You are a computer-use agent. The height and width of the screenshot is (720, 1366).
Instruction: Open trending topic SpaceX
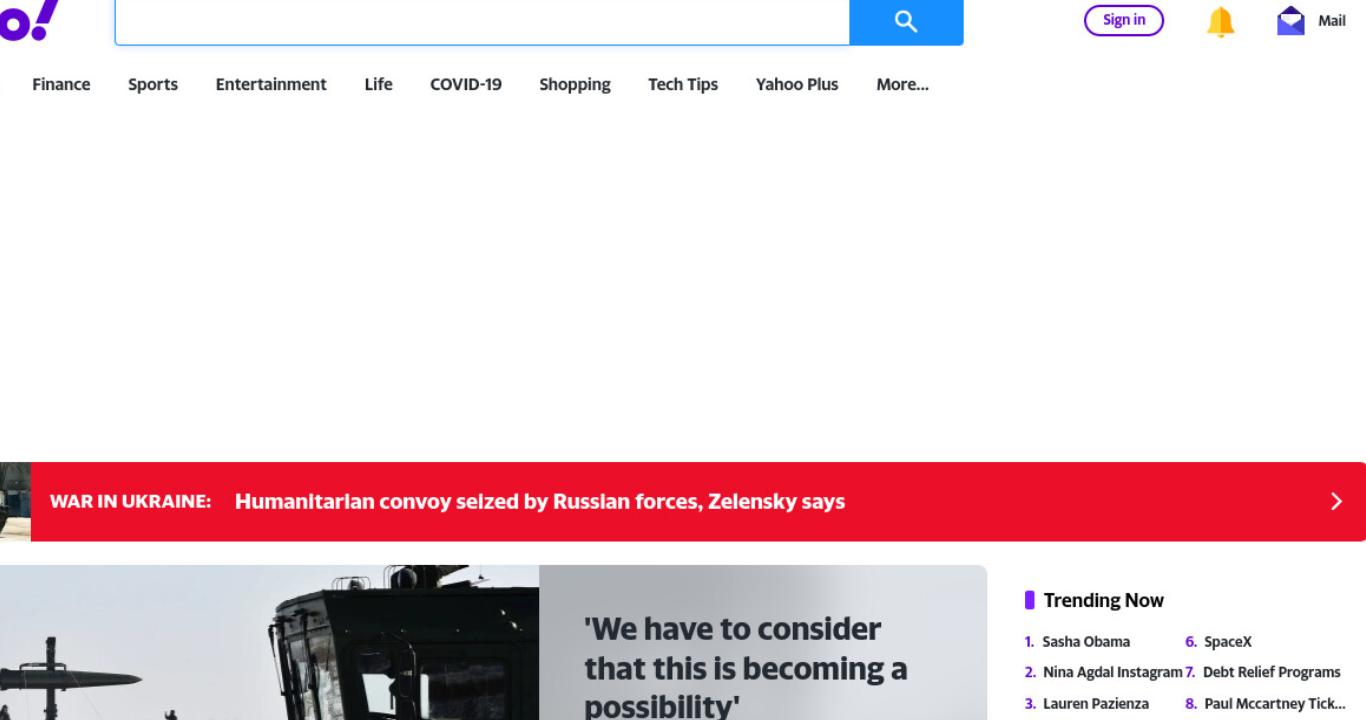click(x=1228, y=642)
